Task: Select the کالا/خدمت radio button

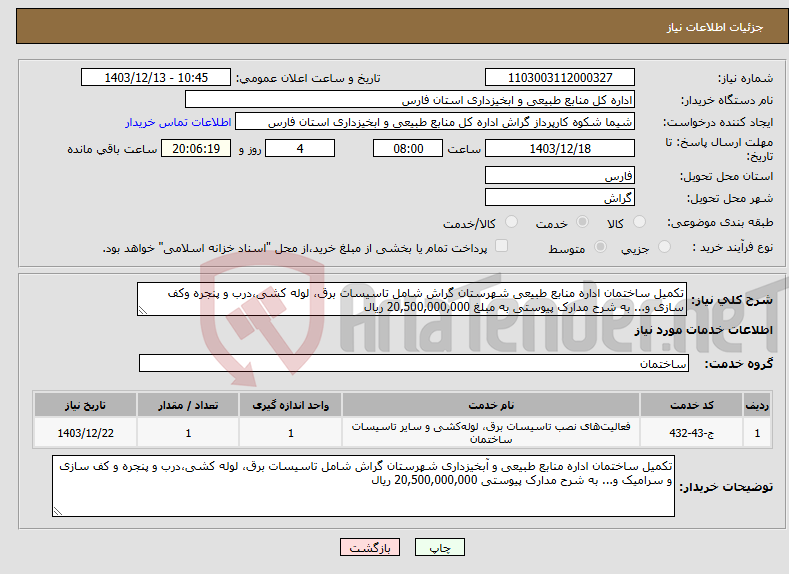Action: 511,221
